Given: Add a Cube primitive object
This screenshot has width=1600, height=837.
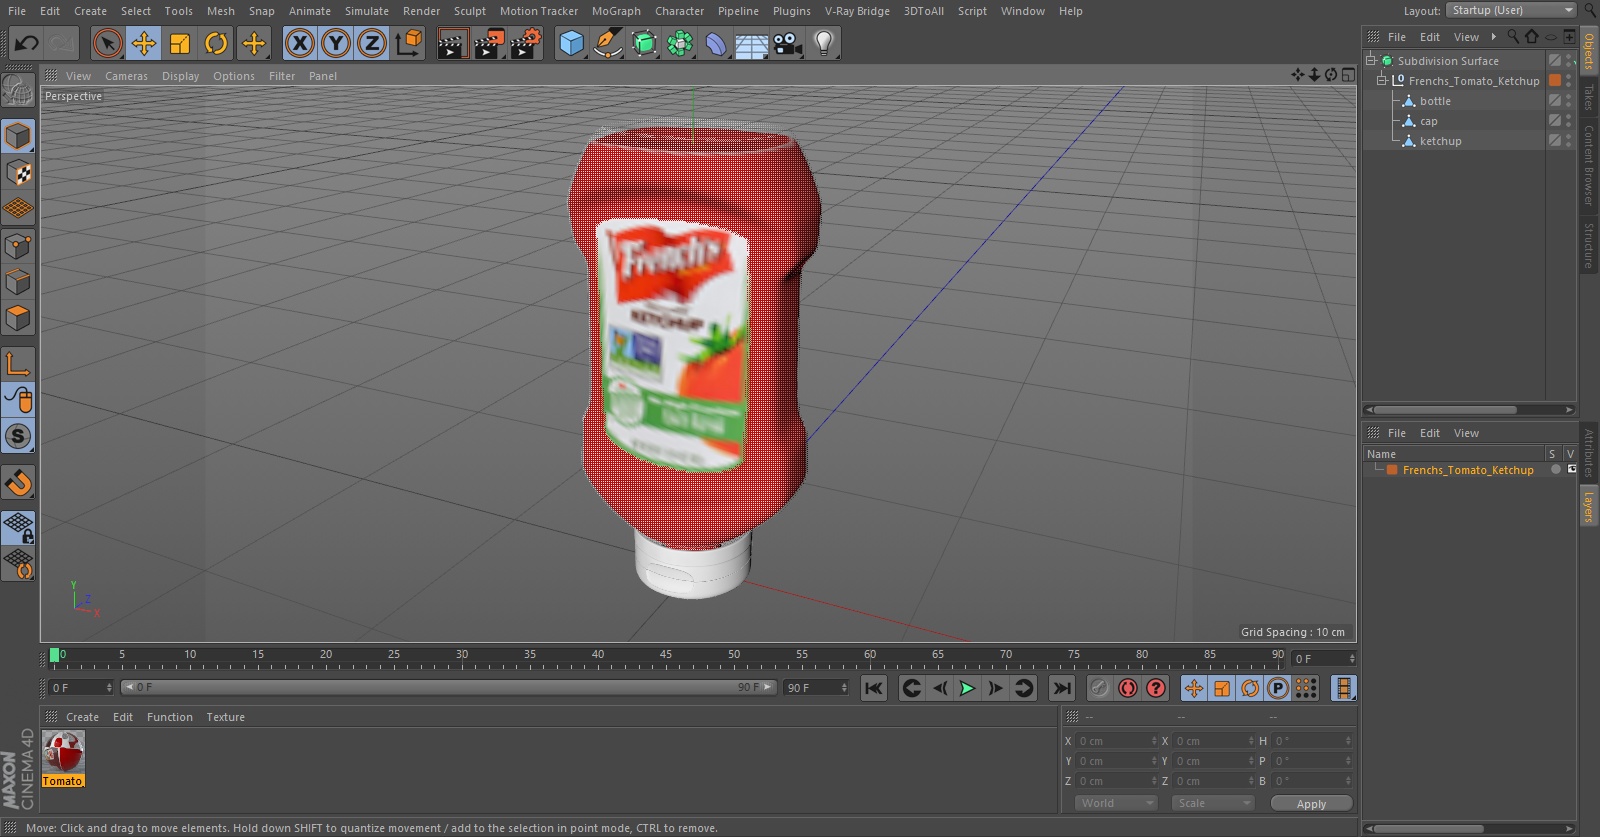Looking at the screenshot, I should point(571,43).
